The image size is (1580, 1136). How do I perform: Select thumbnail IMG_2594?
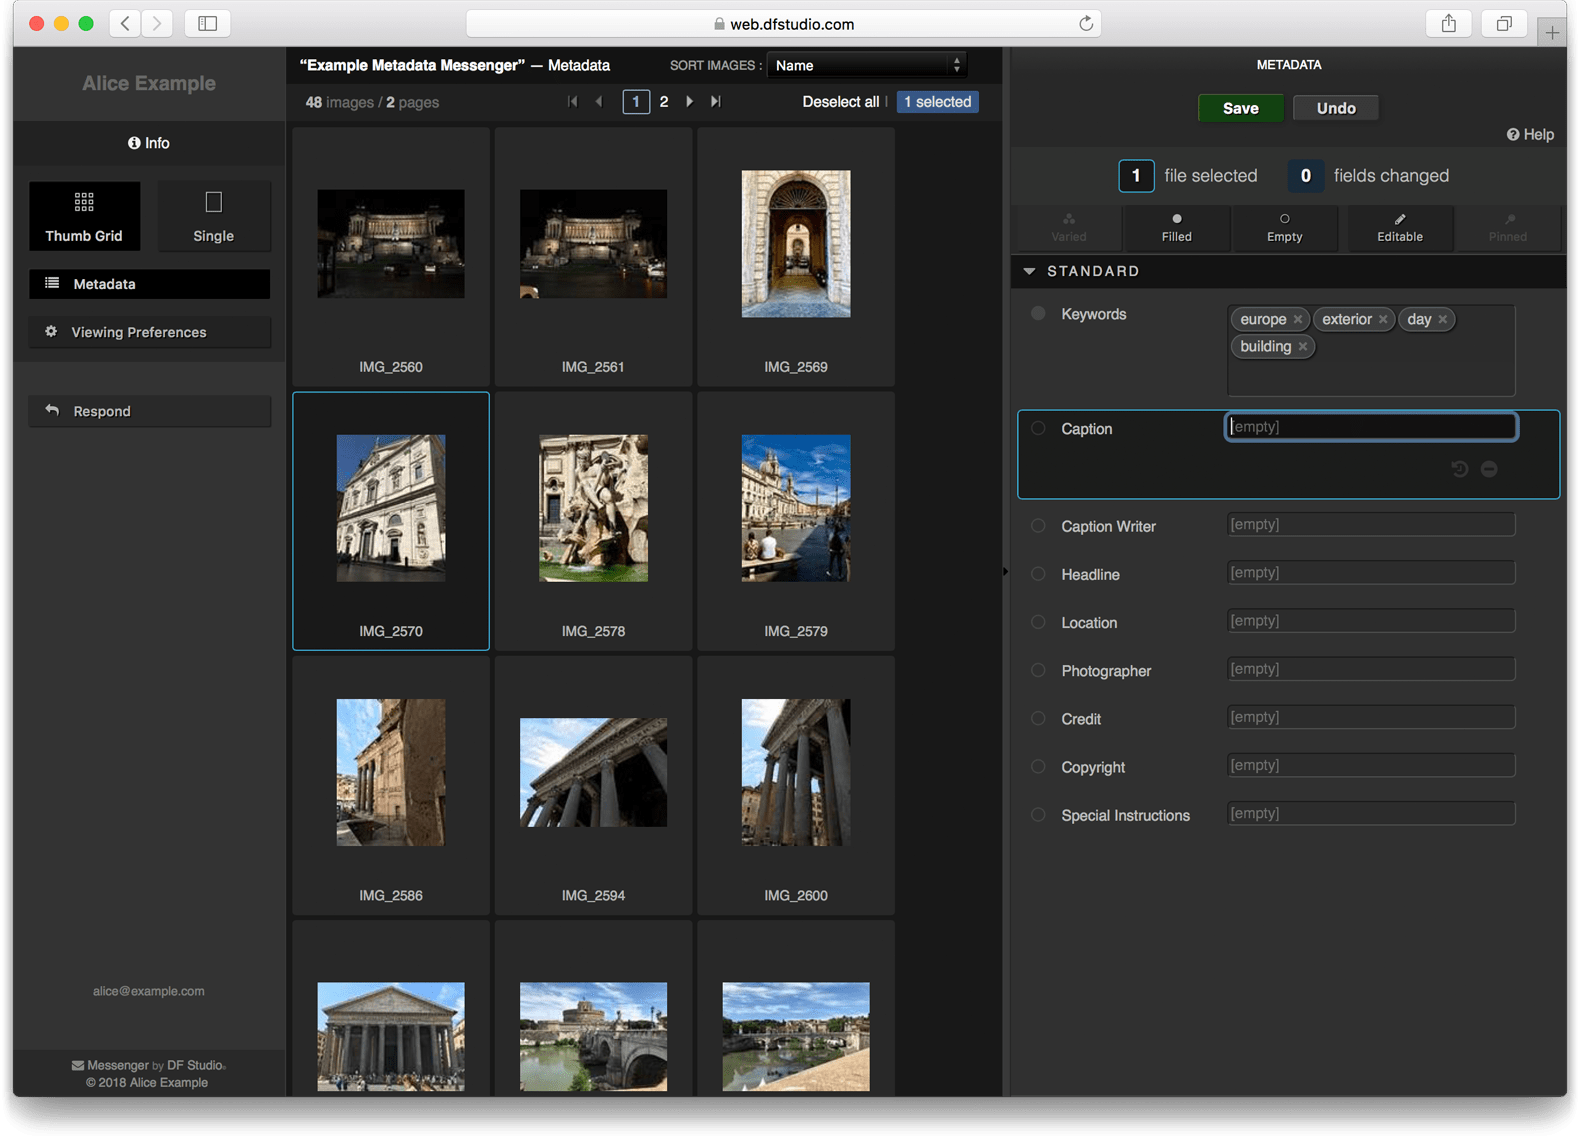point(593,785)
